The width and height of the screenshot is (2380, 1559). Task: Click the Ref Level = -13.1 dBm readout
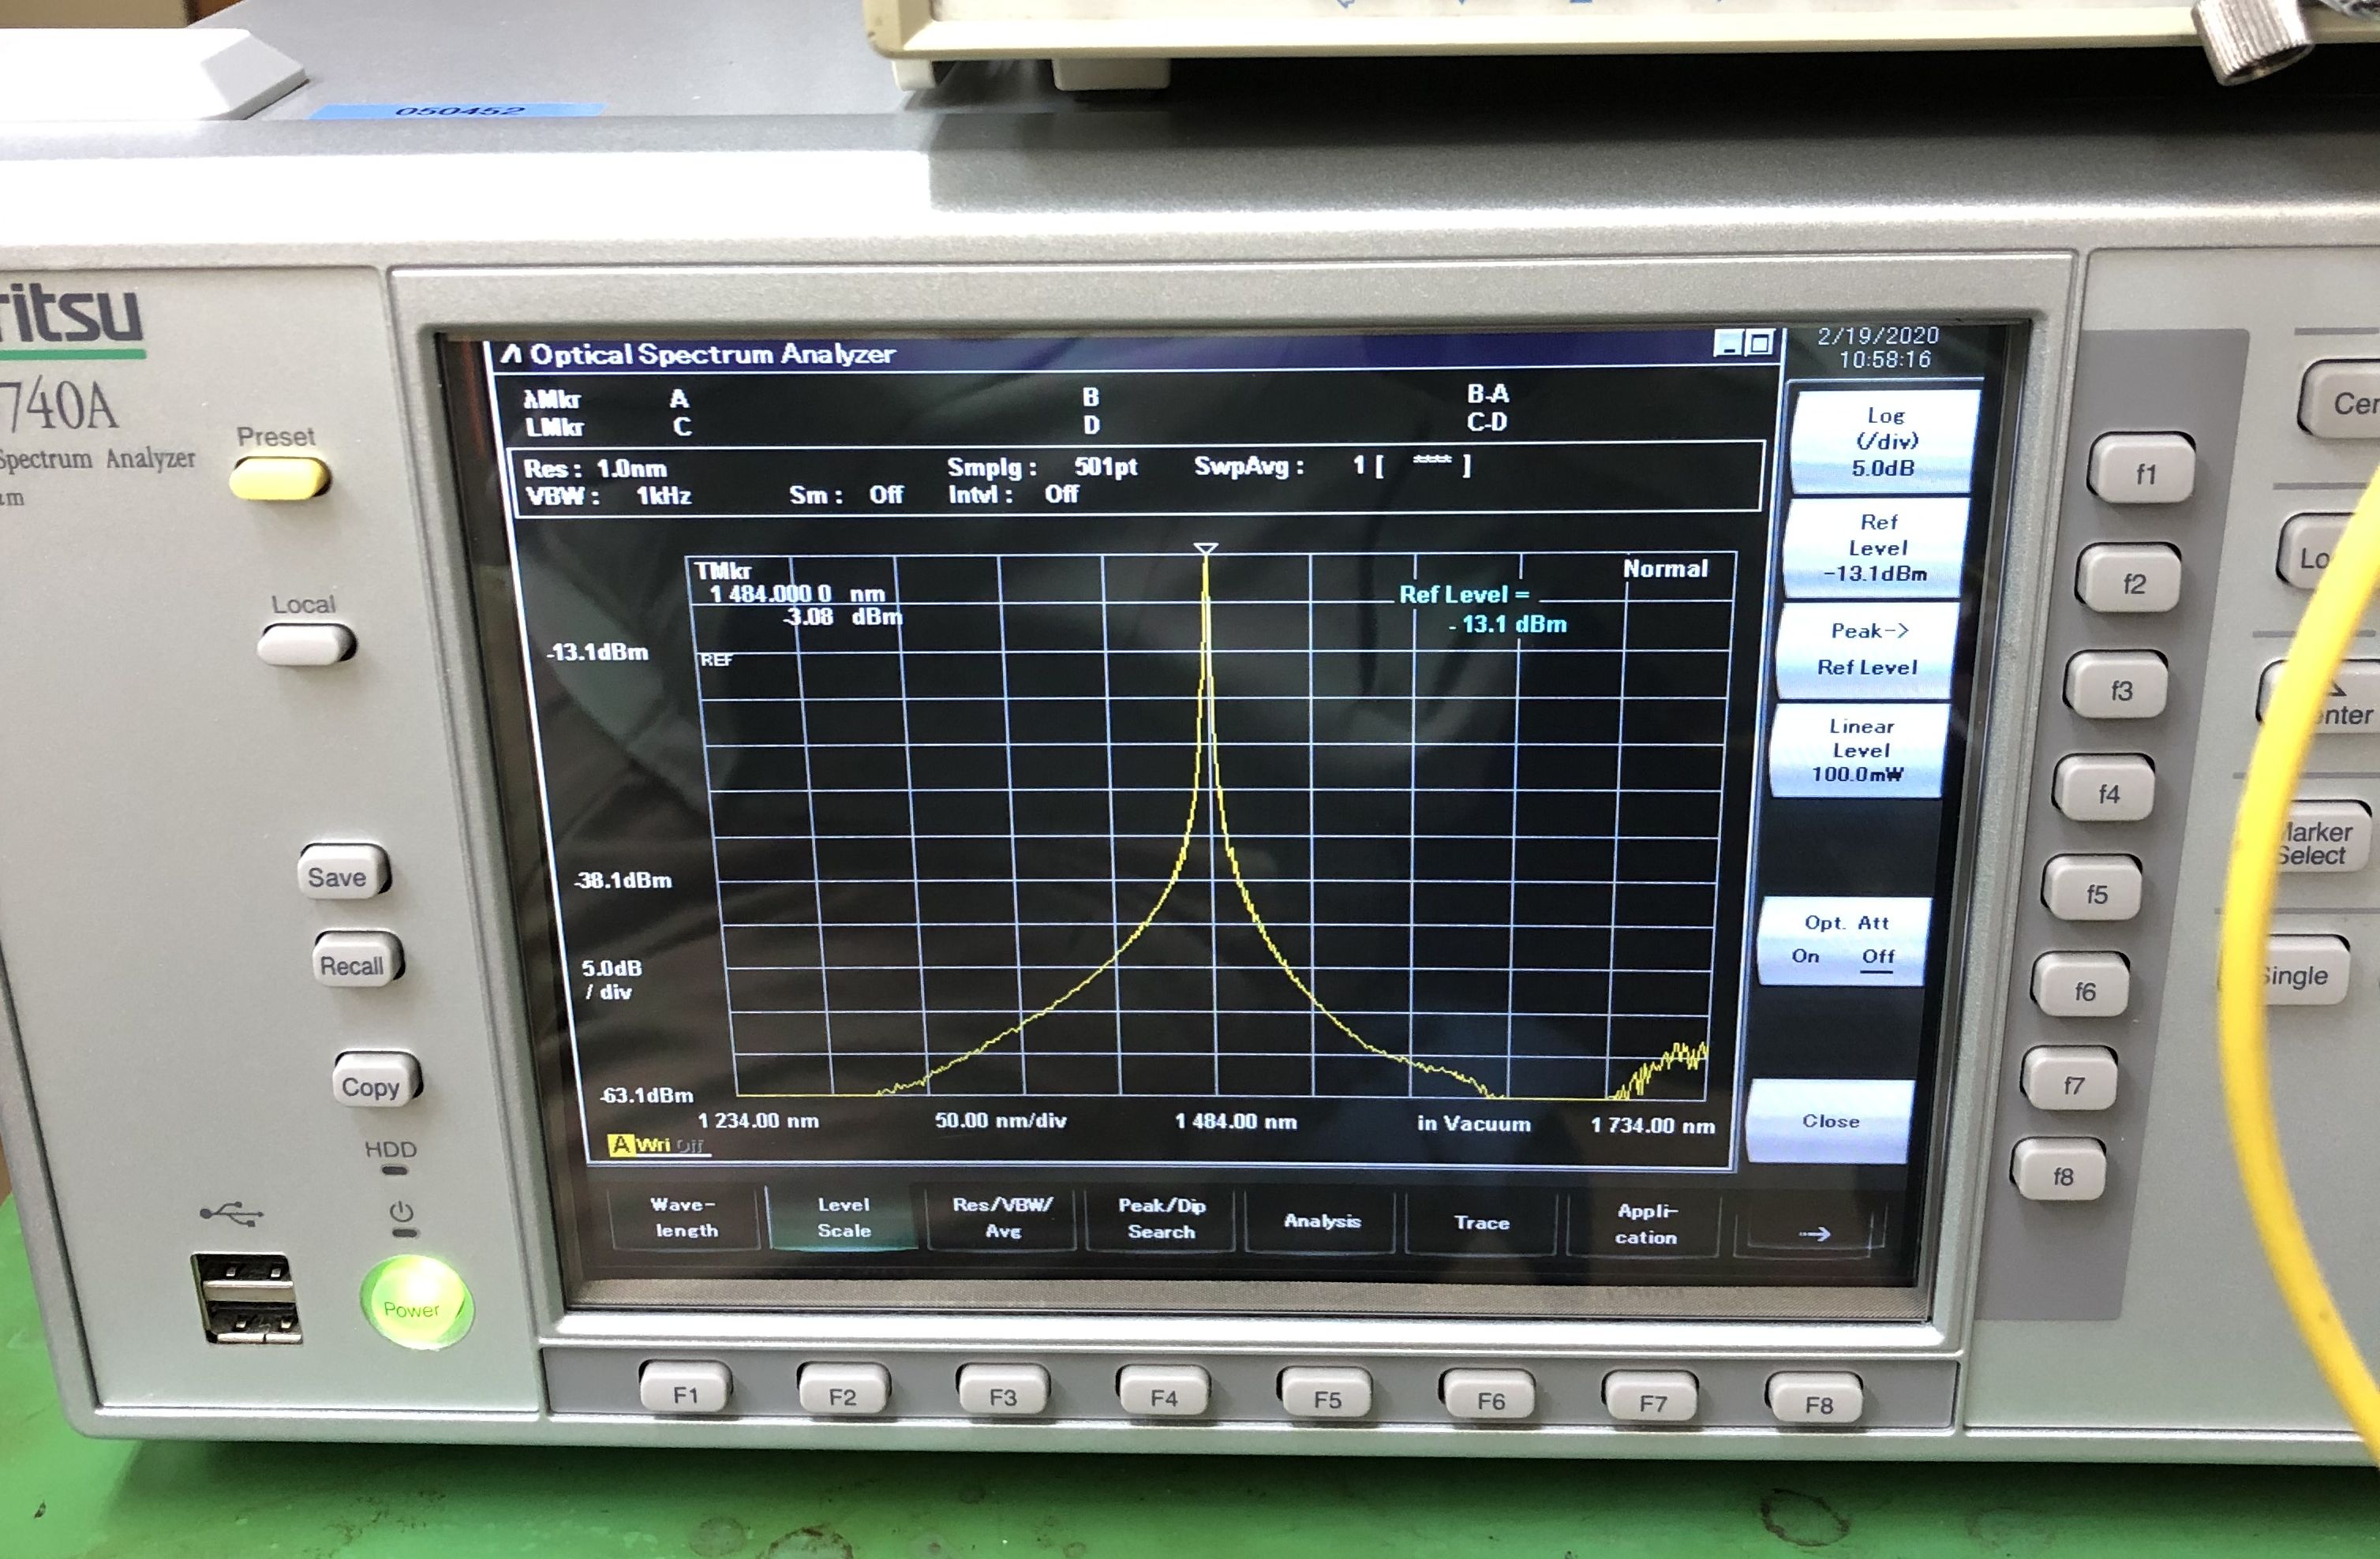[1483, 609]
